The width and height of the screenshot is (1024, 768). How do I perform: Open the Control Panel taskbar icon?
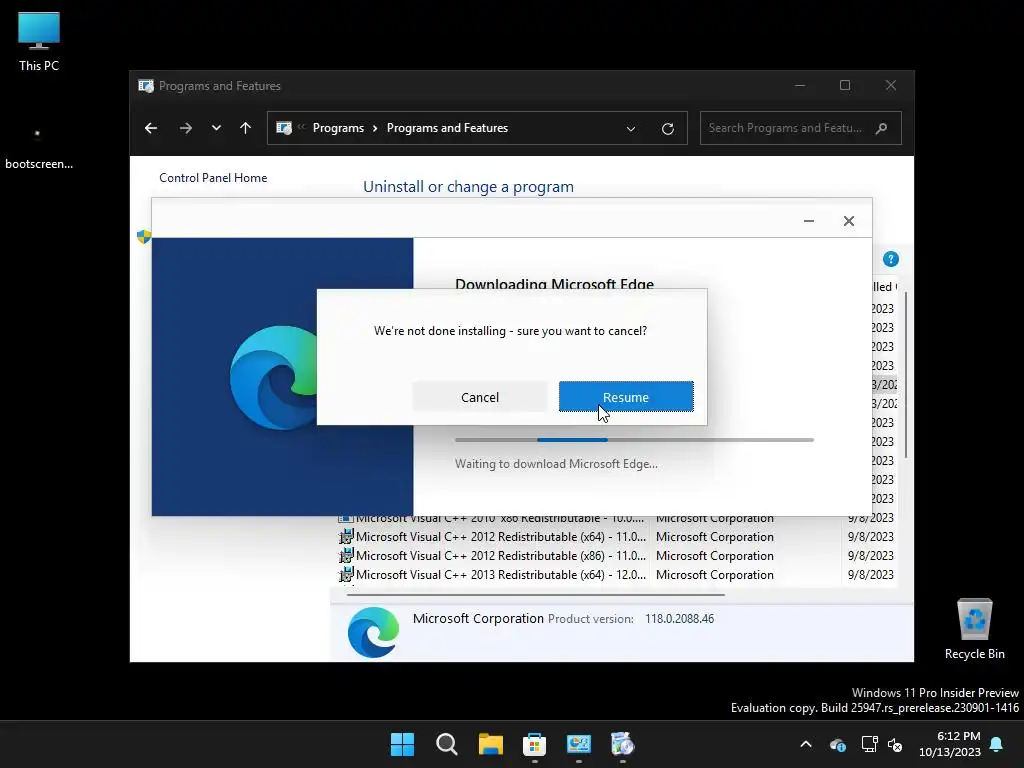pos(579,744)
